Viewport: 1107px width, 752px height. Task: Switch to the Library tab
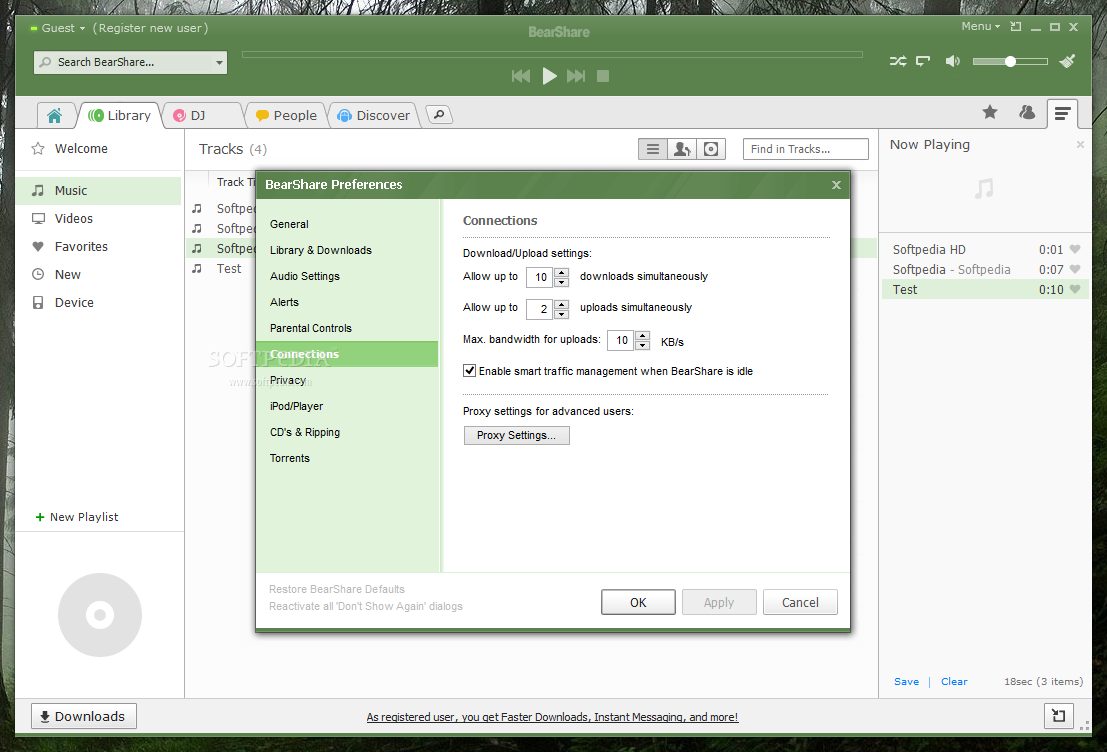pos(119,115)
